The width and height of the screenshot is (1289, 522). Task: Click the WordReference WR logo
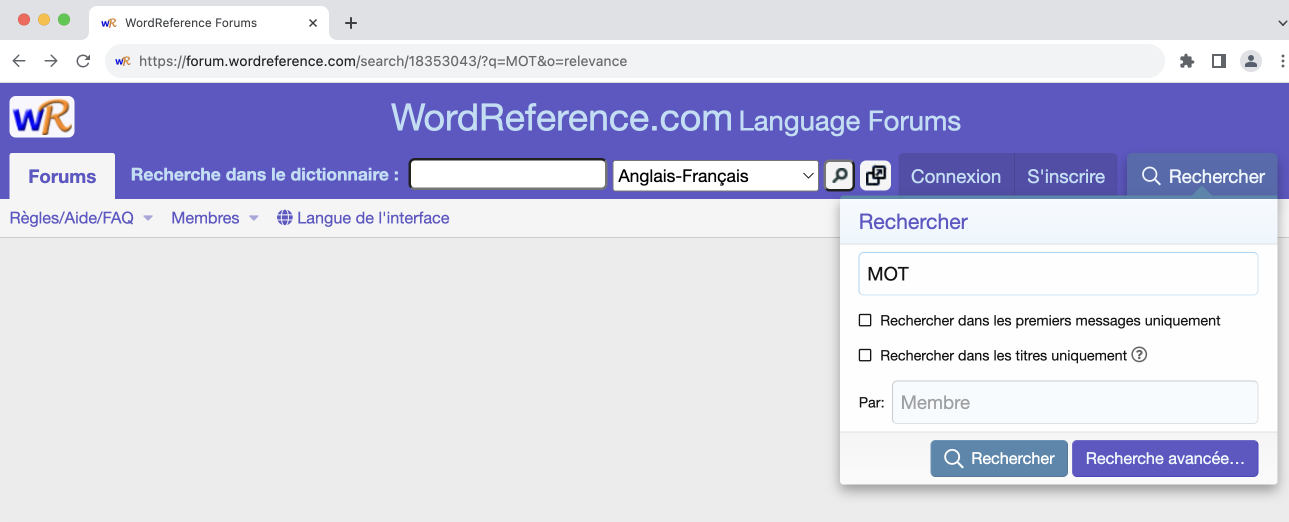coord(42,117)
